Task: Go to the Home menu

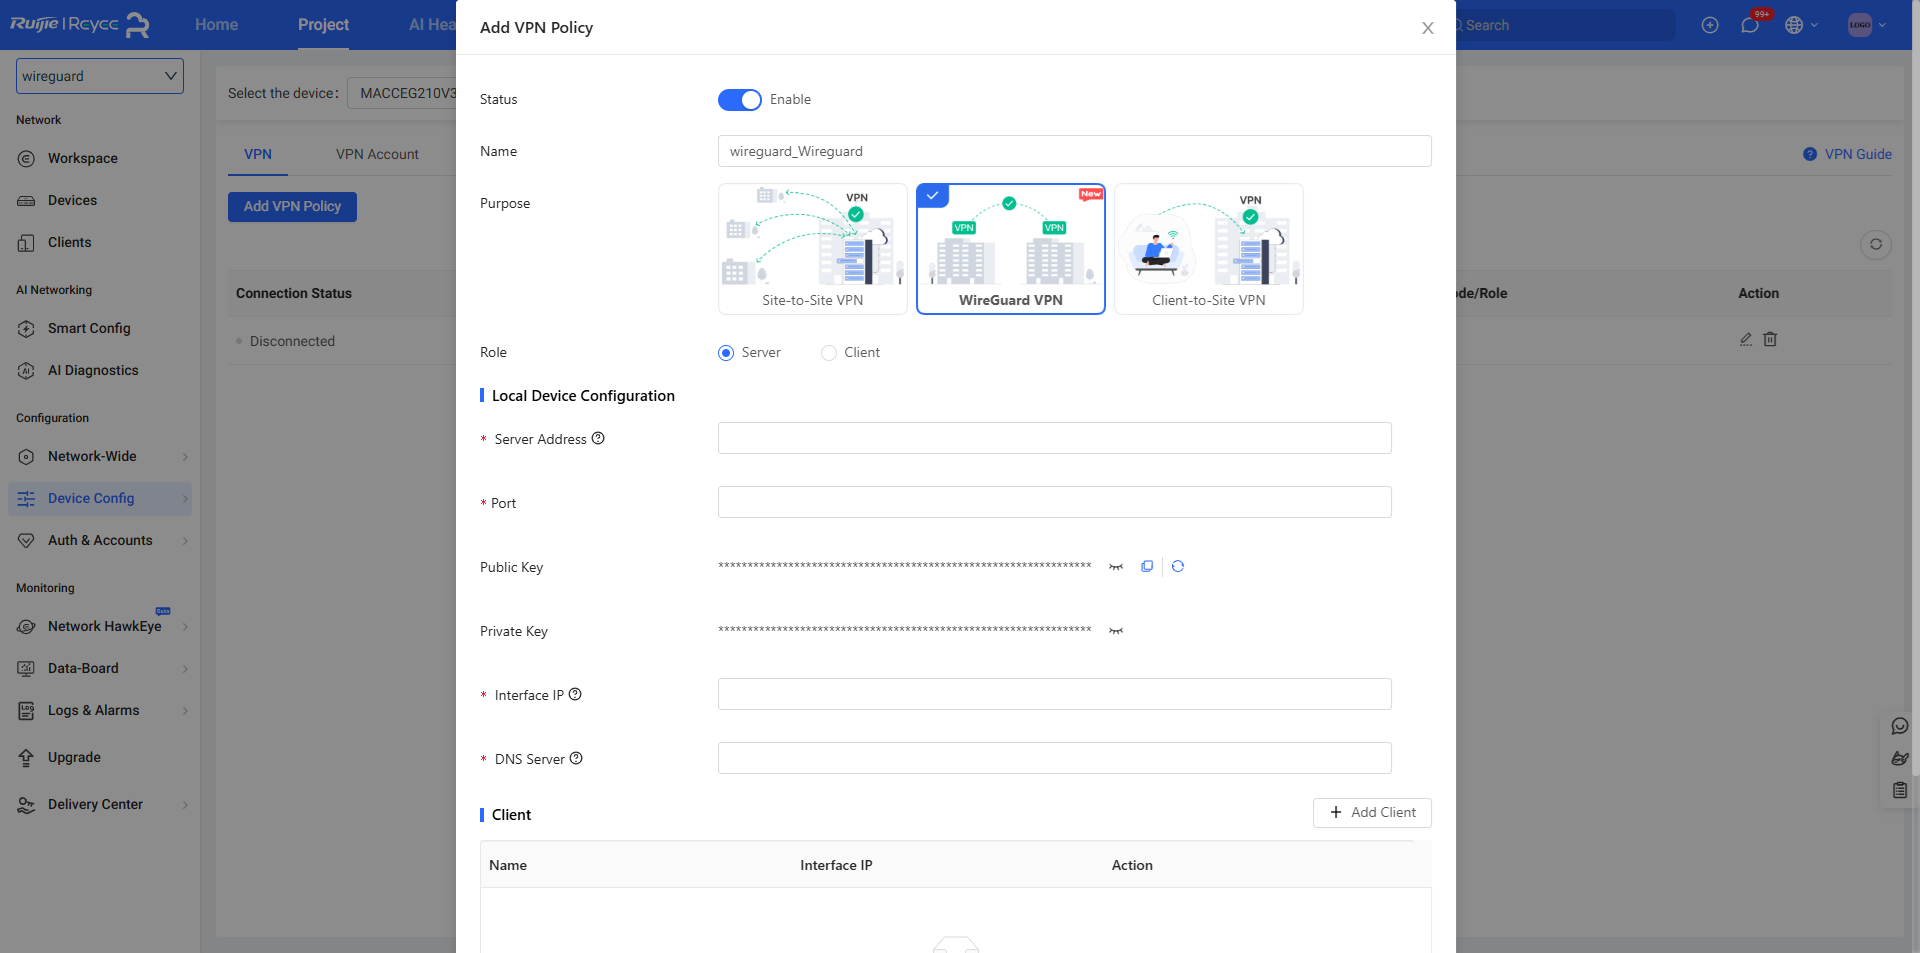Action: point(216,25)
